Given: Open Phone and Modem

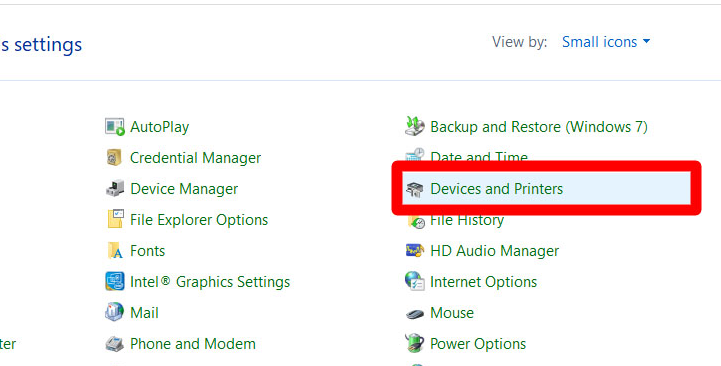Looking at the screenshot, I should pyautogui.click(x=193, y=343).
